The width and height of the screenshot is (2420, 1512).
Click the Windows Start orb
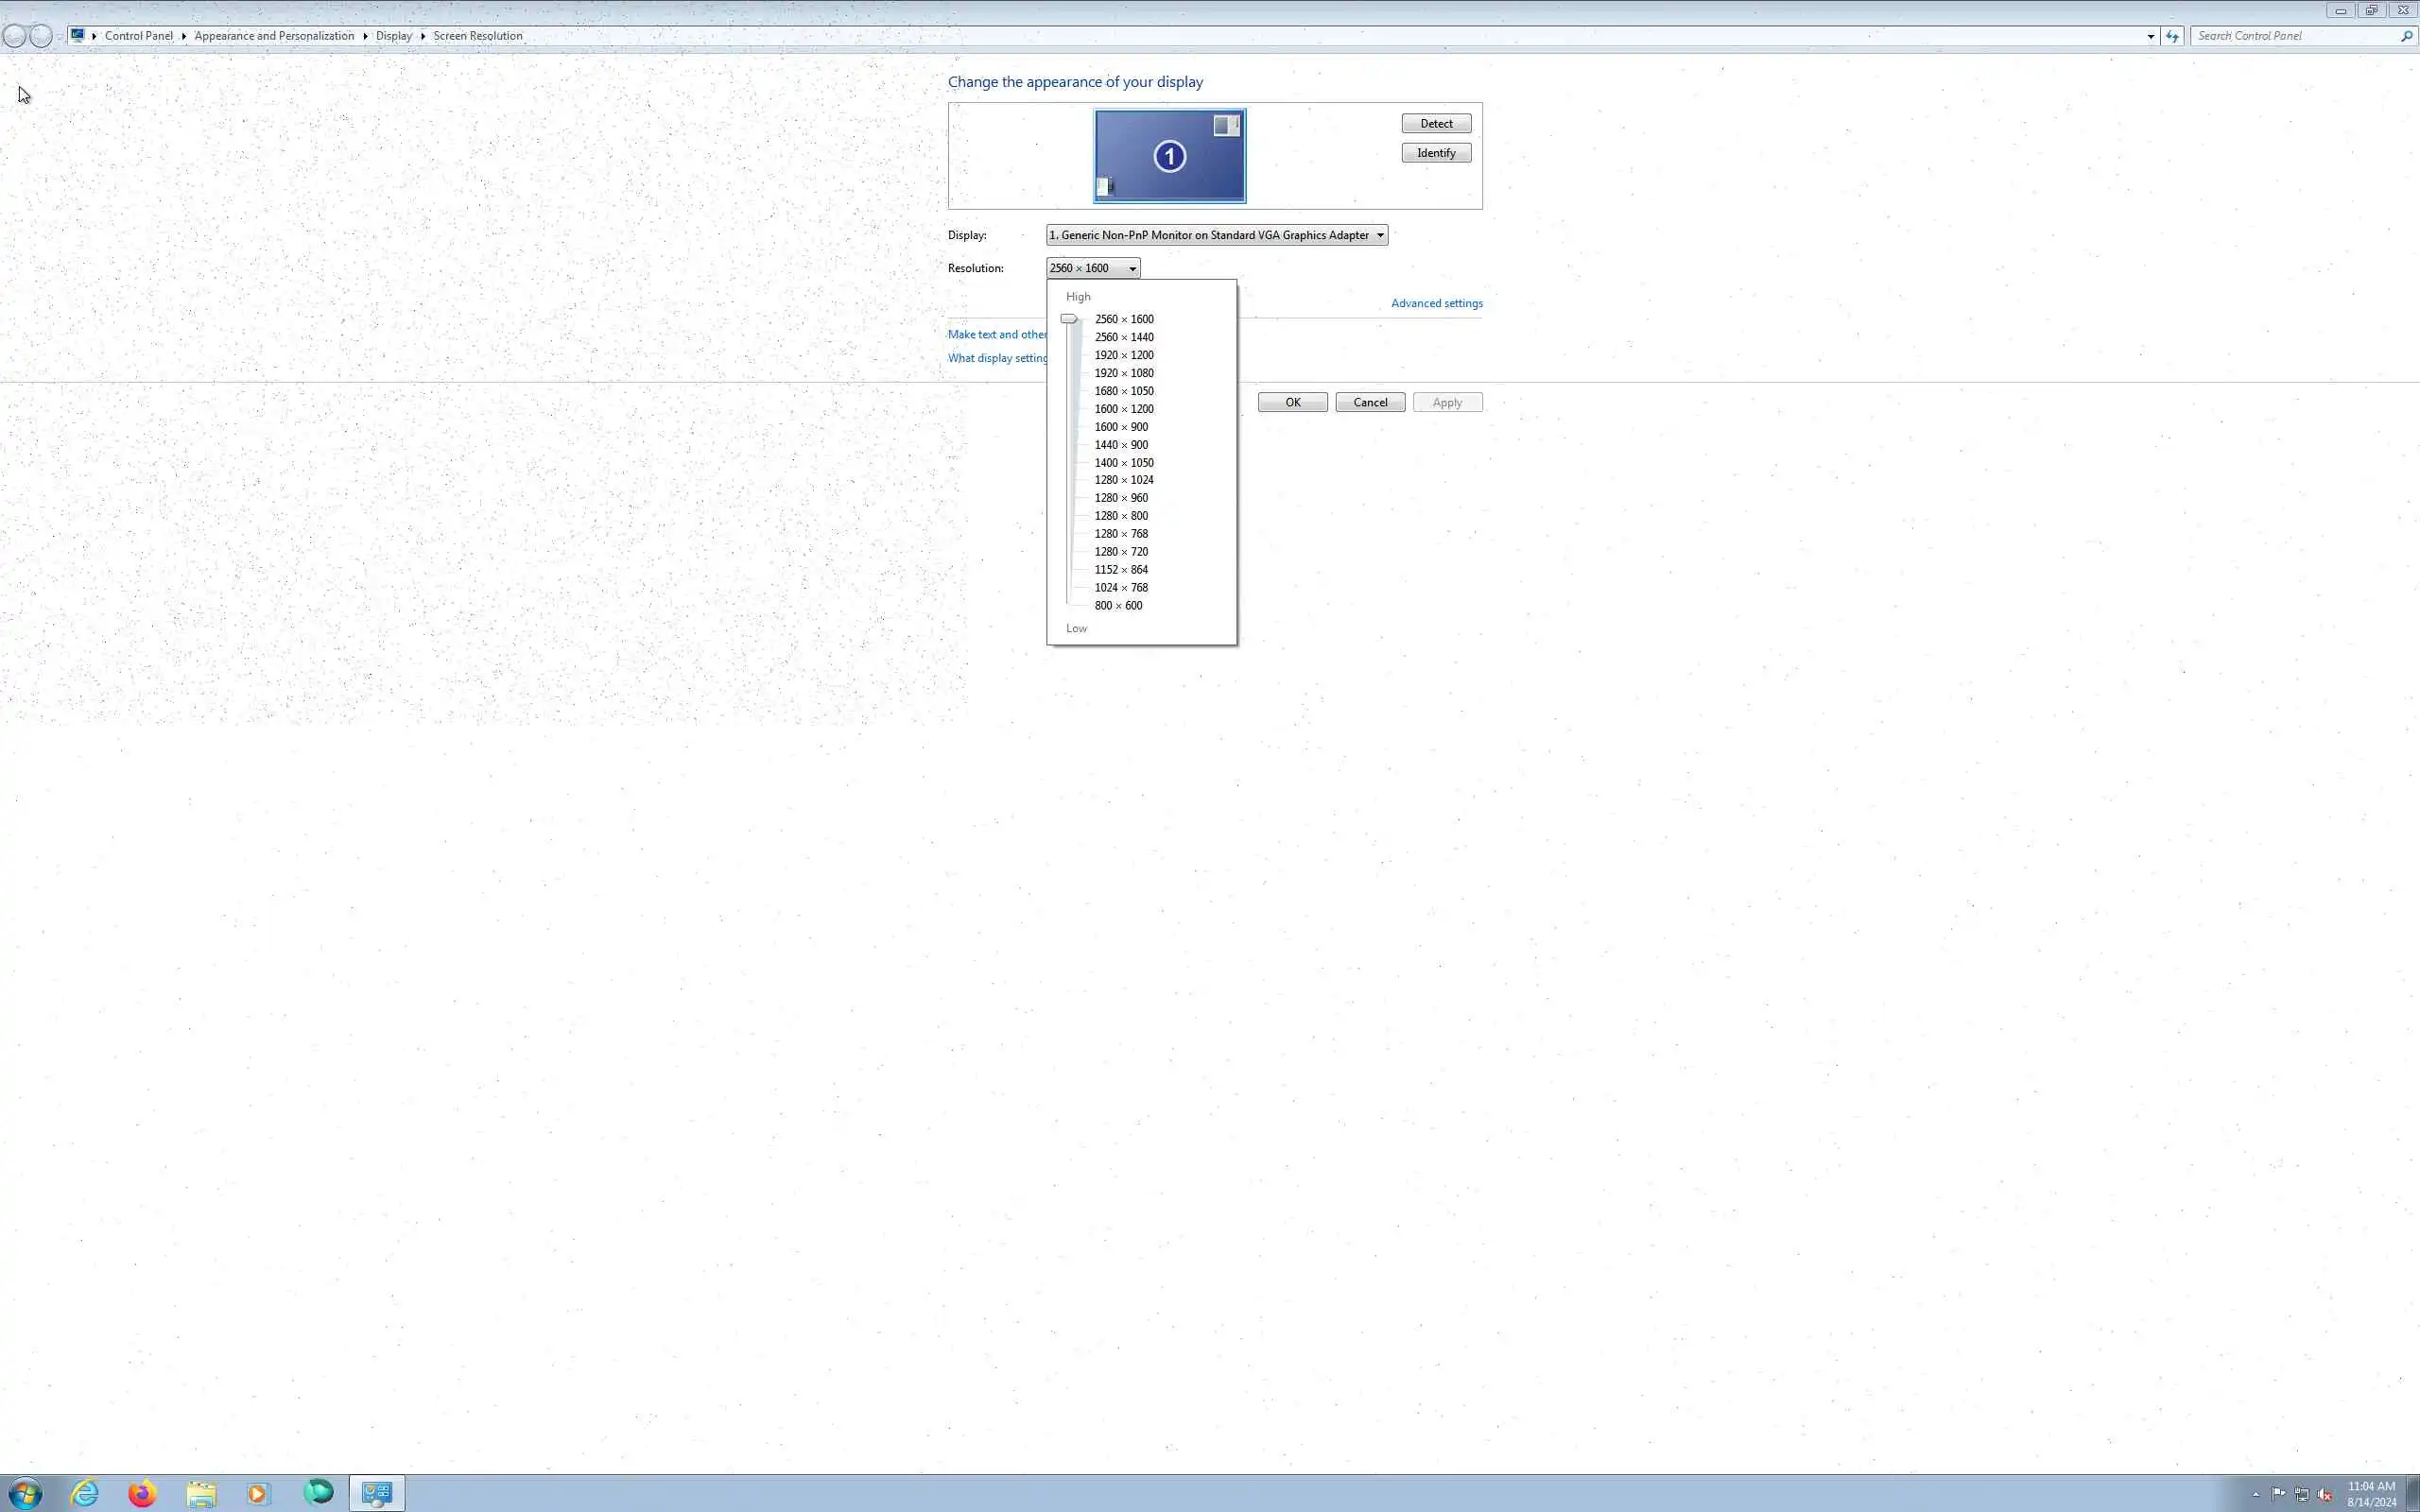pyautogui.click(x=25, y=1494)
